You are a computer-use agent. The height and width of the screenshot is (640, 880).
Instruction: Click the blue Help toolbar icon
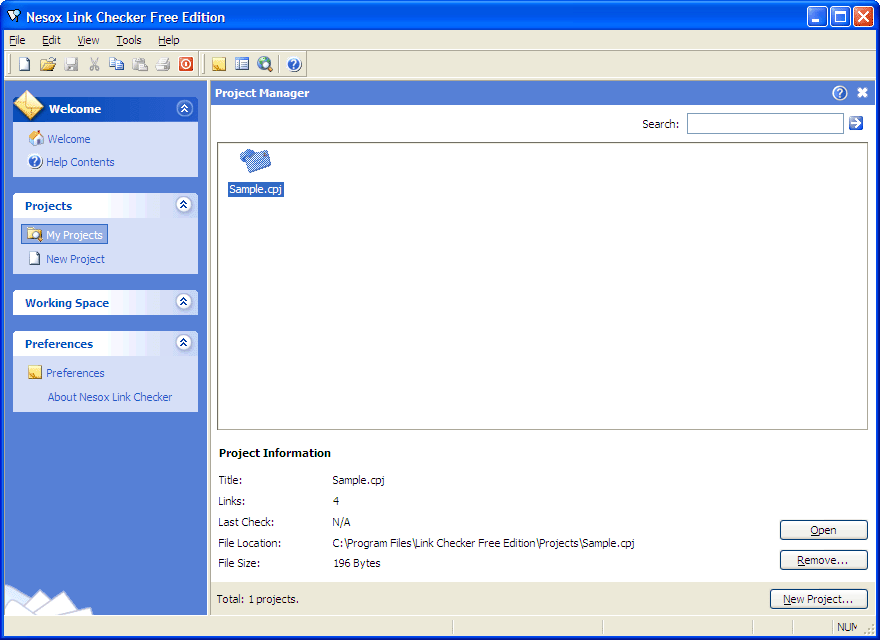tap(294, 65)
